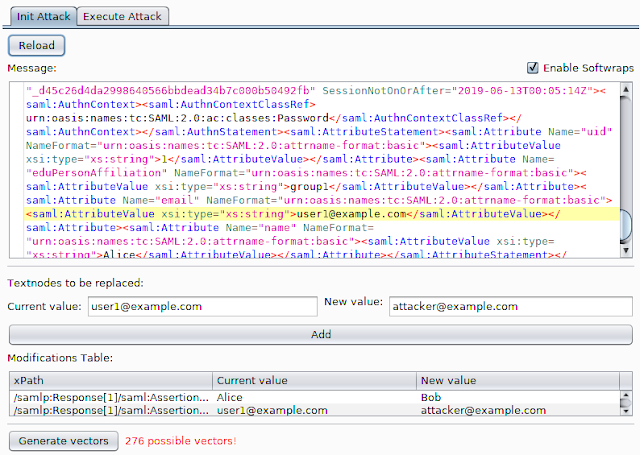640x455 pixels.
Task: Select the table cell containing Alice
Action: click(314, 397)
